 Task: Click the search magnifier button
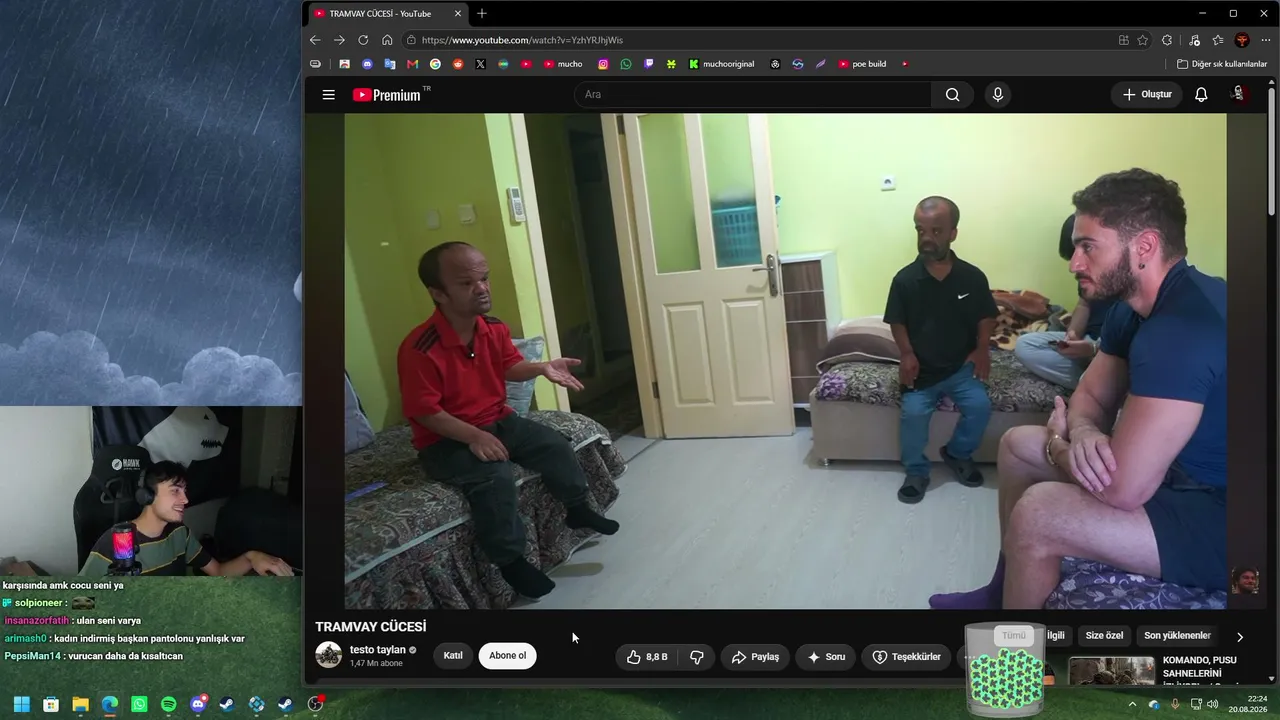tap(952, 95)
